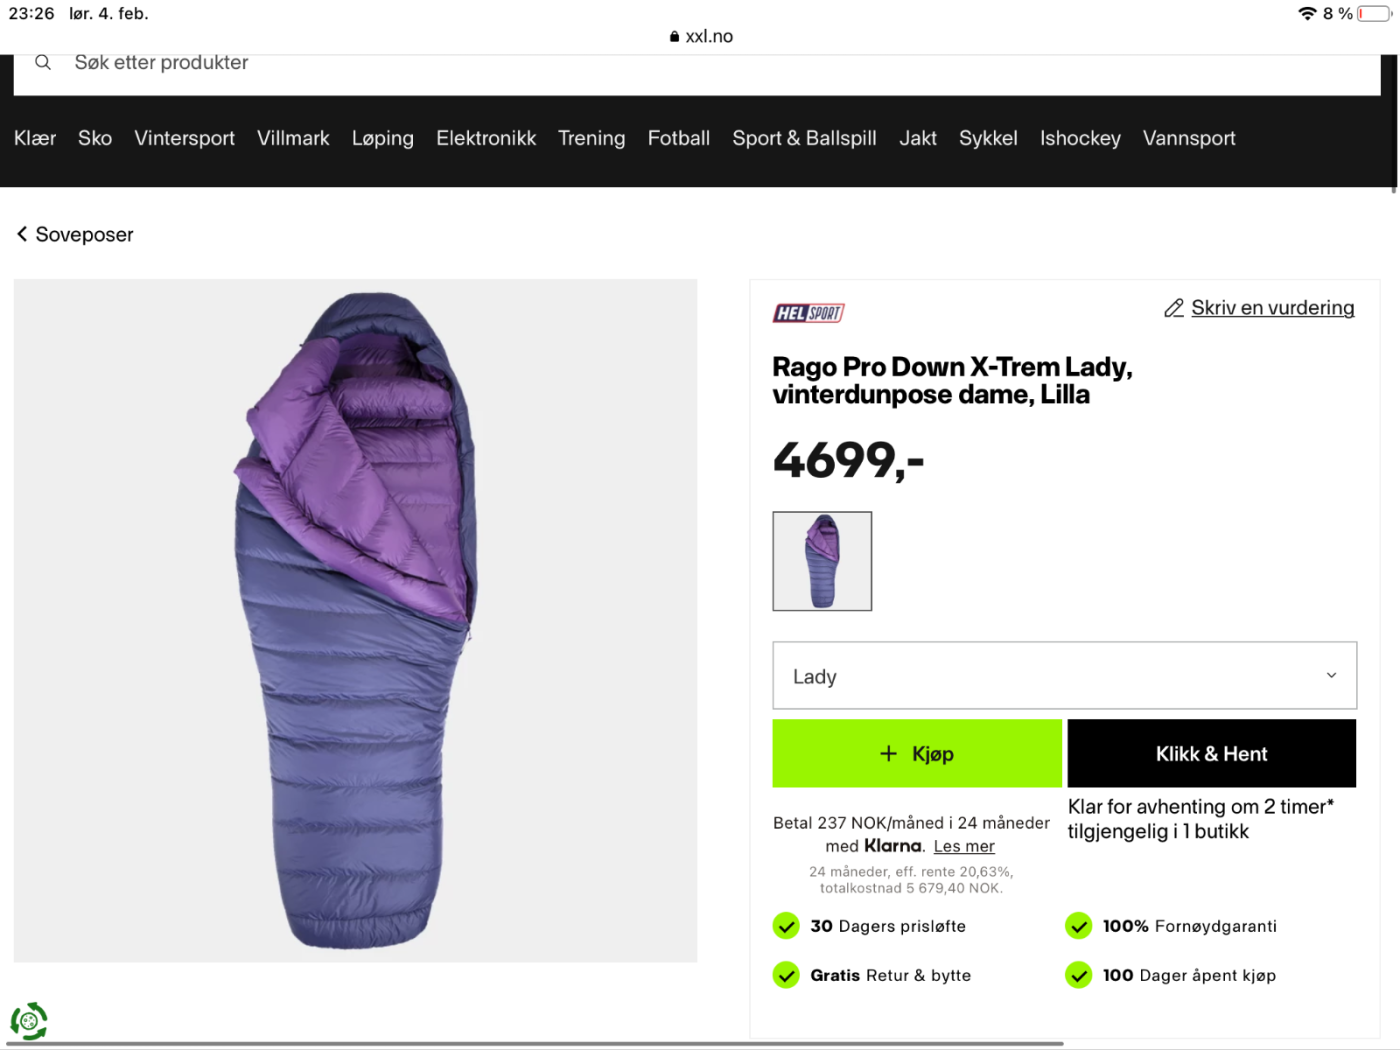Select the purple sleeping bag thumbnail
The height and width of the screenshot is (1050, 1400).
pyautogui.click(x=822, y=561)
